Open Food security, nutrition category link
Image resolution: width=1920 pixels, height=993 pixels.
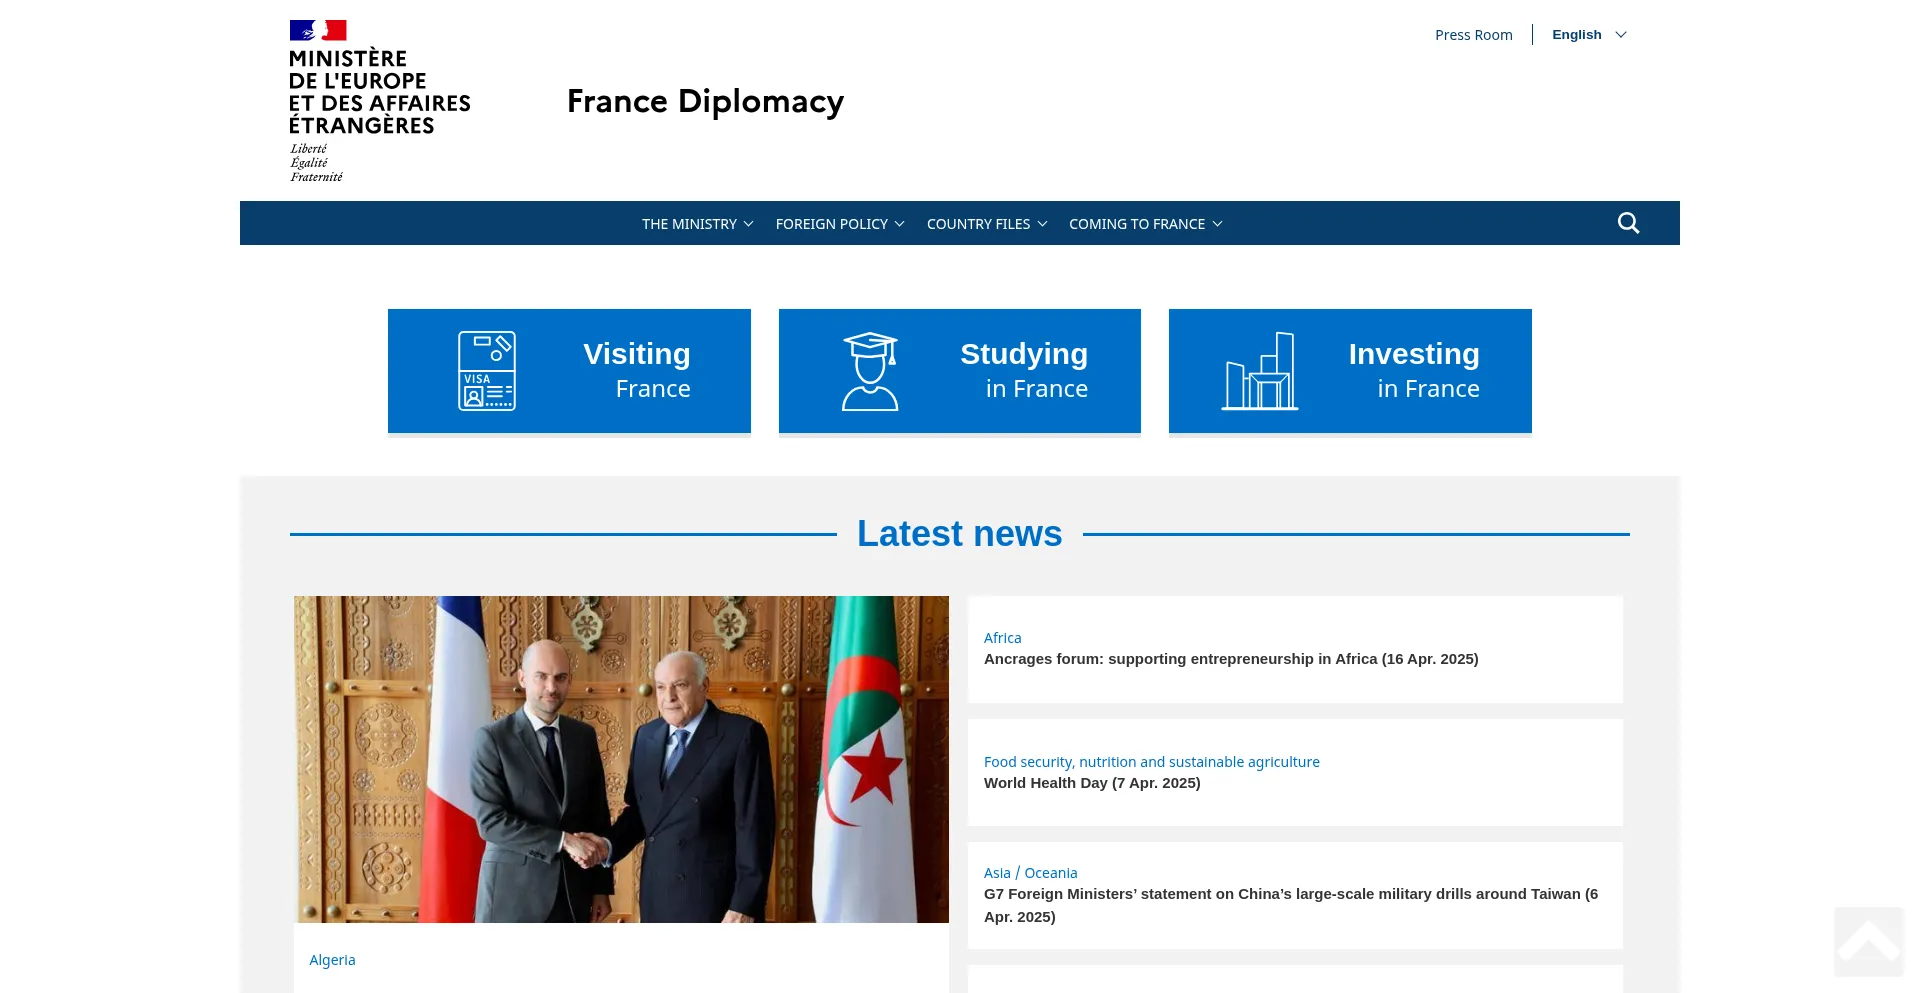tap(1152, 762)
